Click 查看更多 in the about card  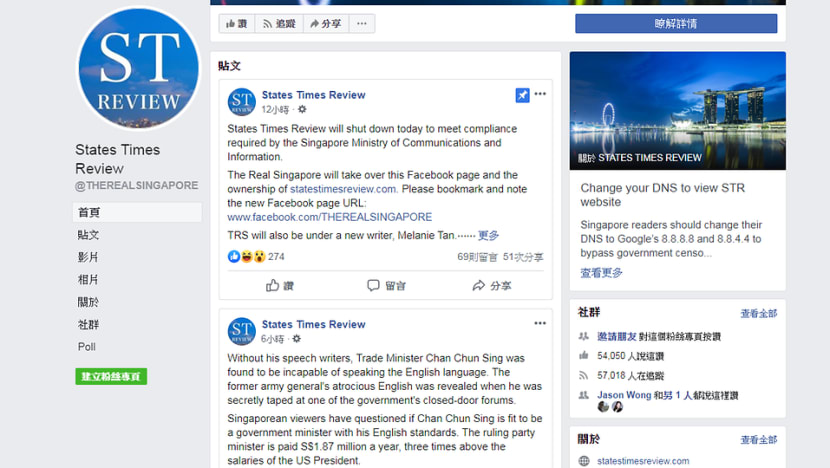601,273
